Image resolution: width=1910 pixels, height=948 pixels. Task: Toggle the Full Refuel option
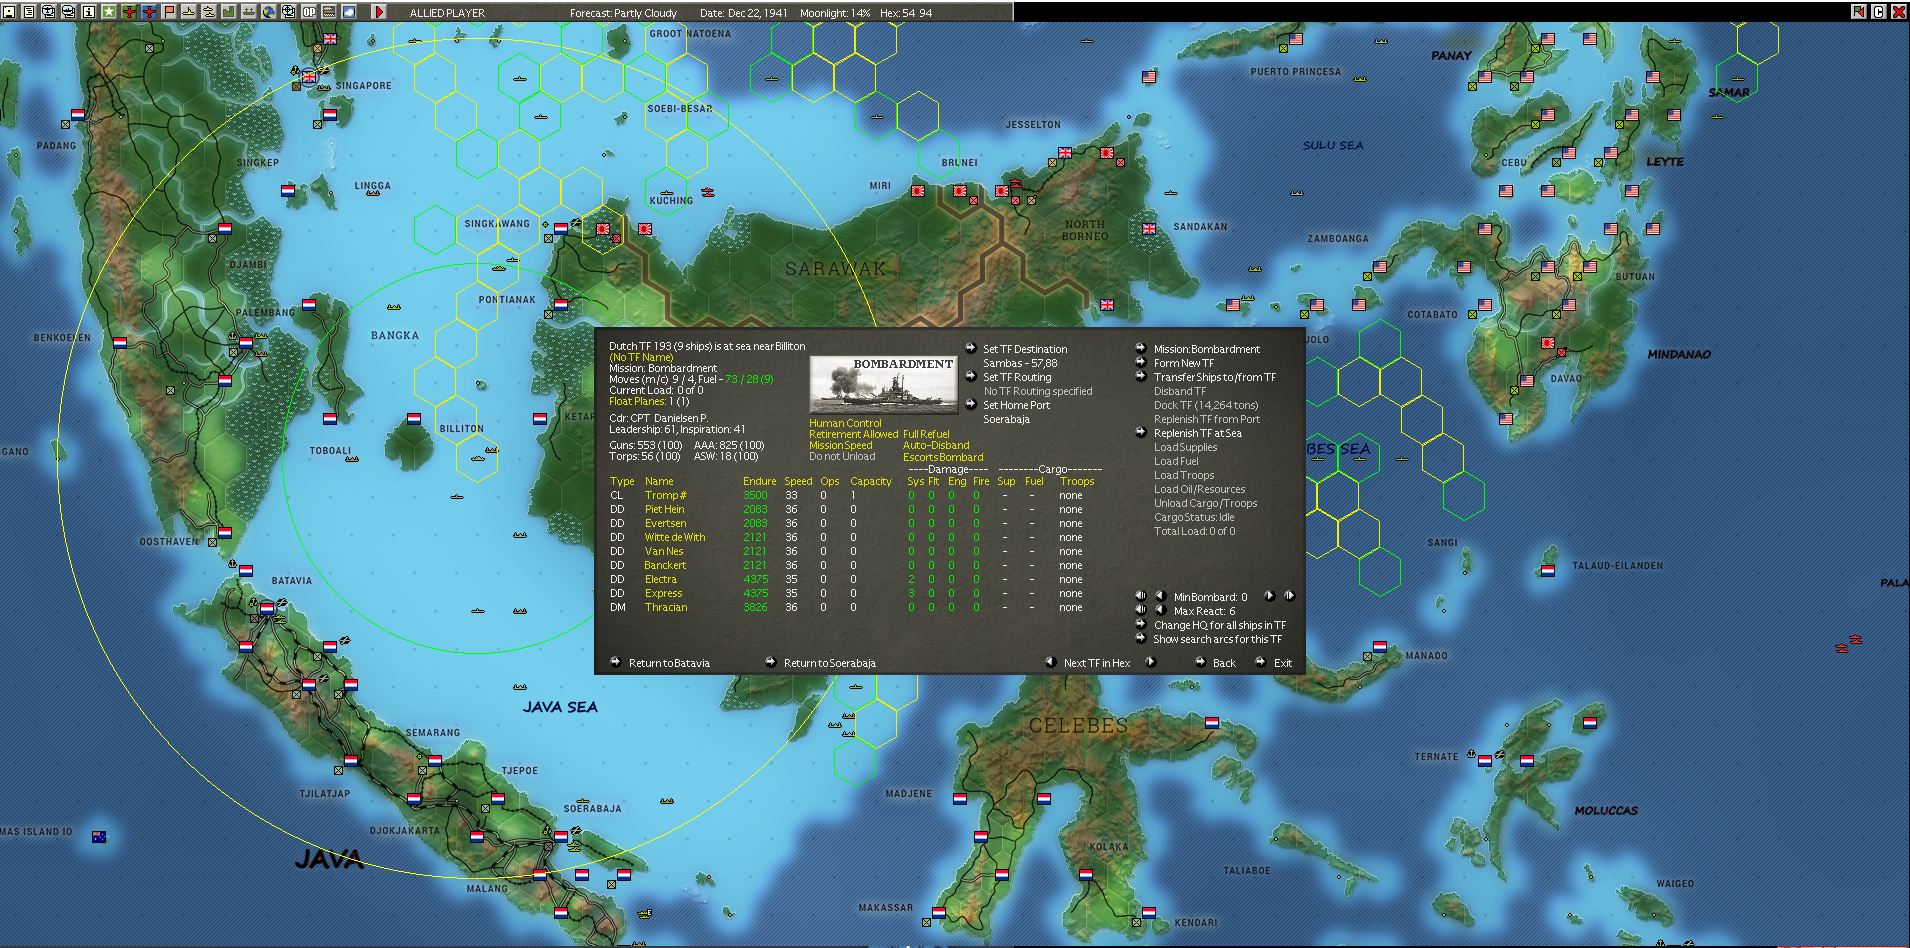pyautogui.click(x=926, y=434)
